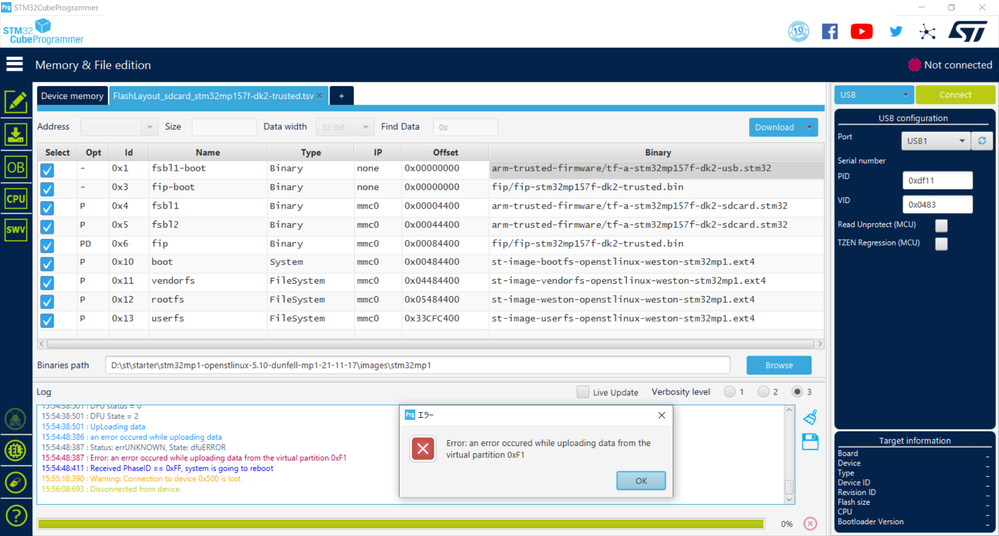Uncheck the vendorfs partition checkbox
This screenshot has width=999, height=536.
[x=47, y=282]
